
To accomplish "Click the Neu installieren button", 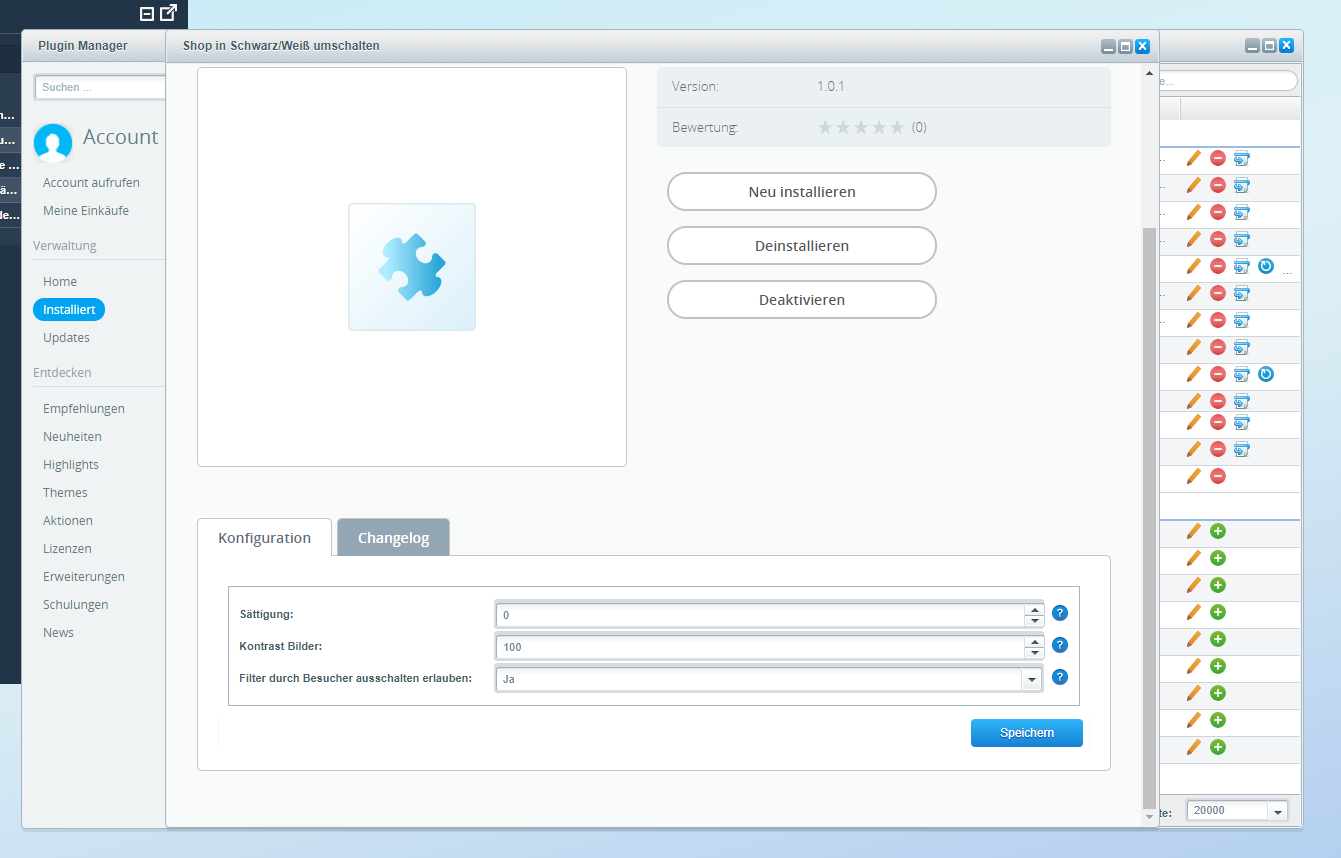I will (802, 191).
